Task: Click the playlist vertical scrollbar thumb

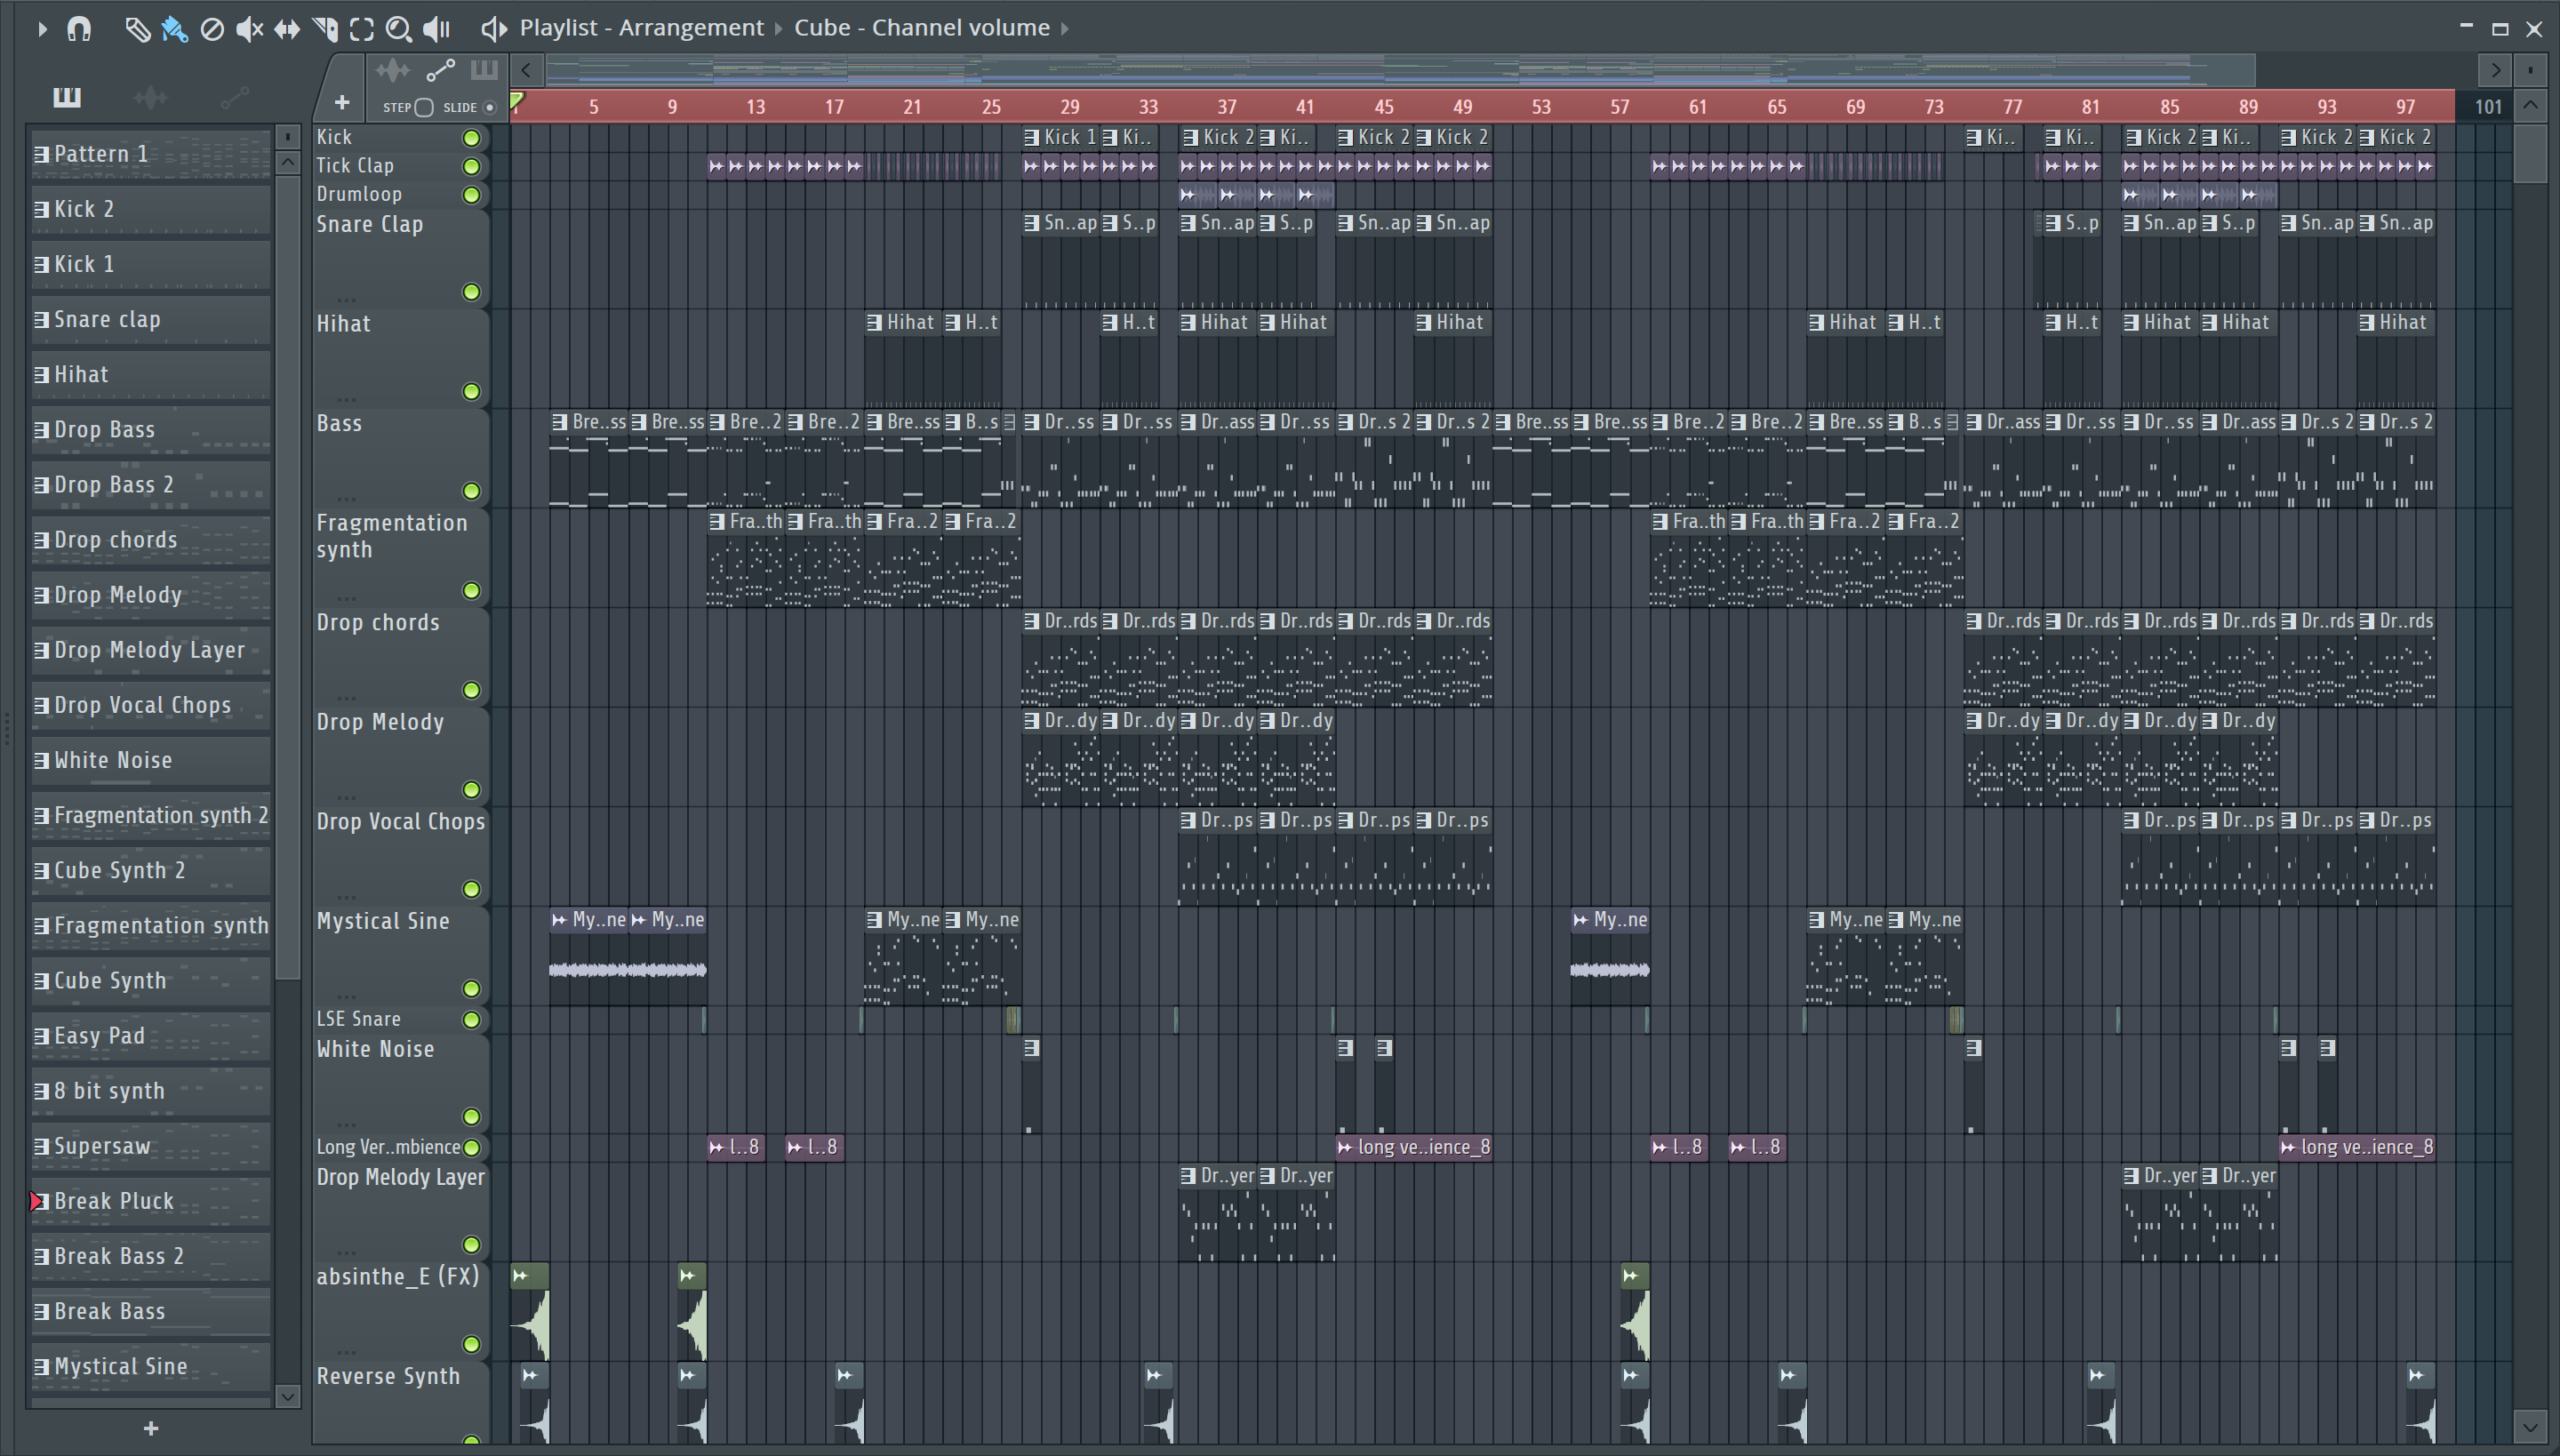Action: [x=2530, y=153]
